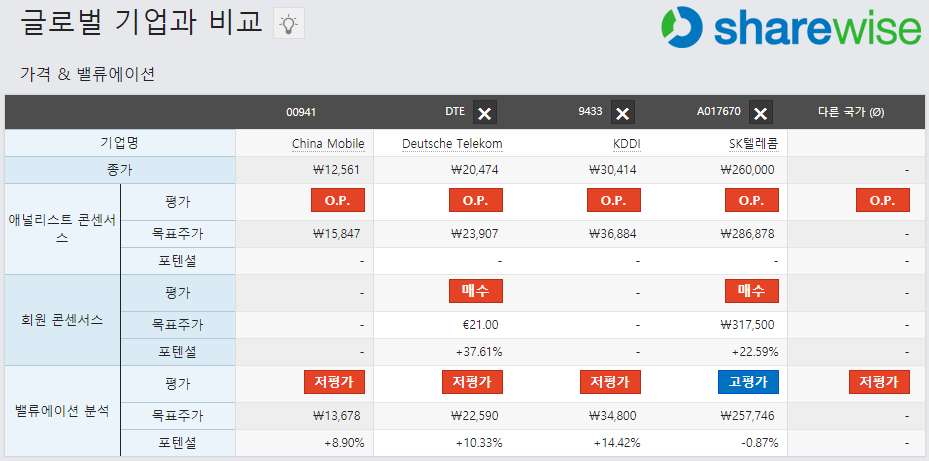Click the 회원 콘센서스 group label
929x461 pixels.
(62, 320)
